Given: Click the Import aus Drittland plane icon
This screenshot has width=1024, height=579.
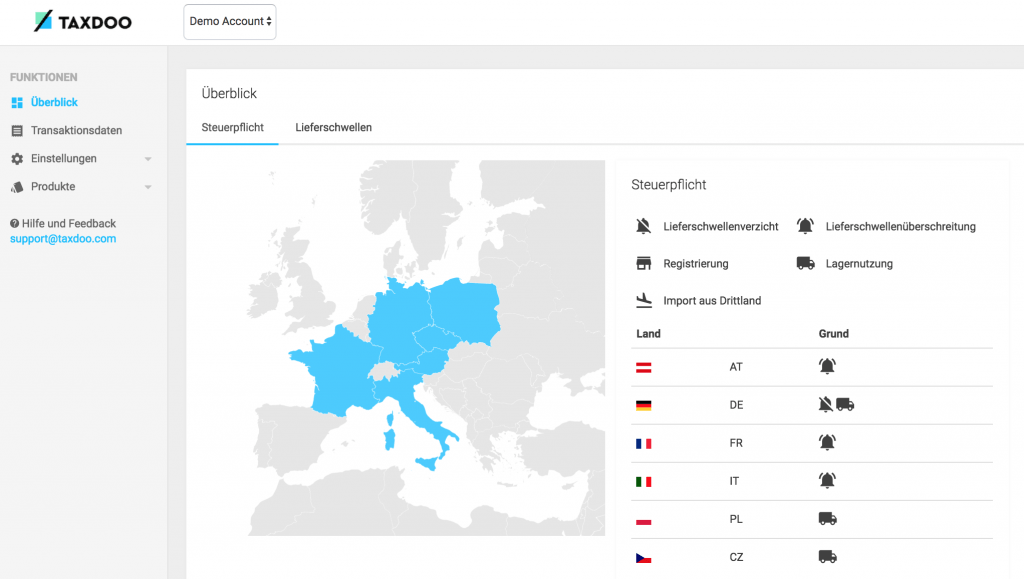Looking at the screenshot, I should (643, 300).
